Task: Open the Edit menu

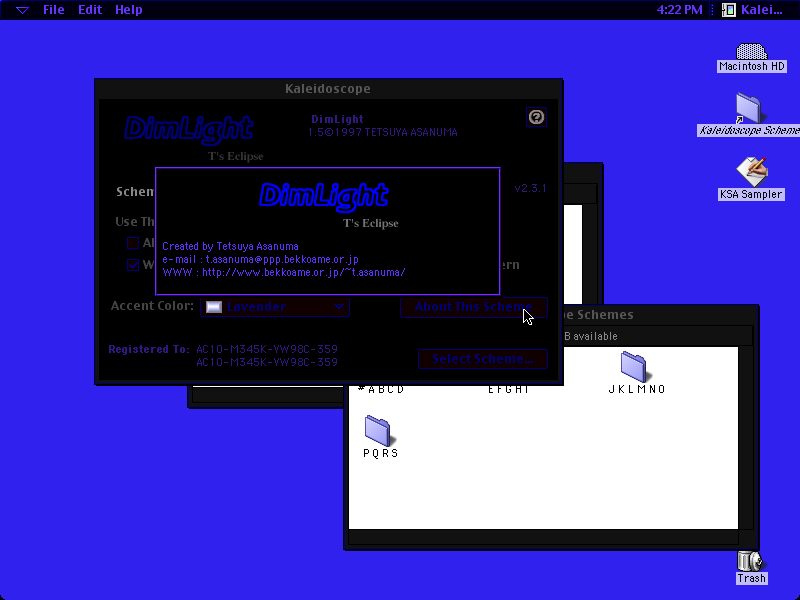Action: 90,10
